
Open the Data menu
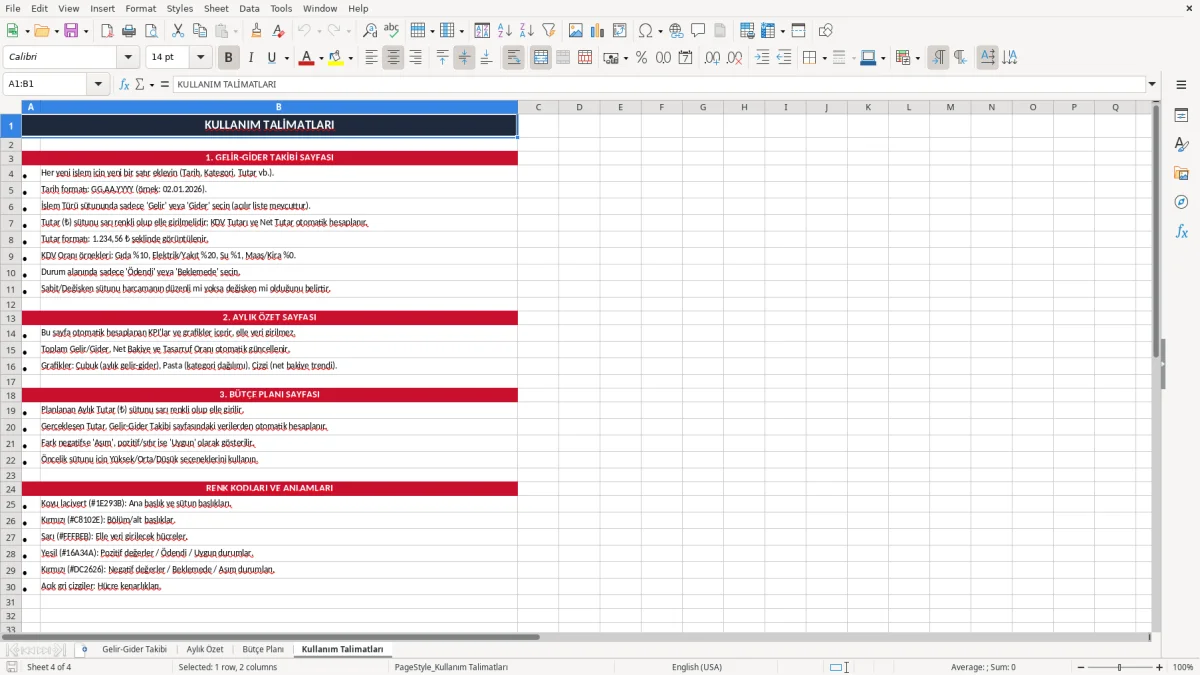coord(249,8)
